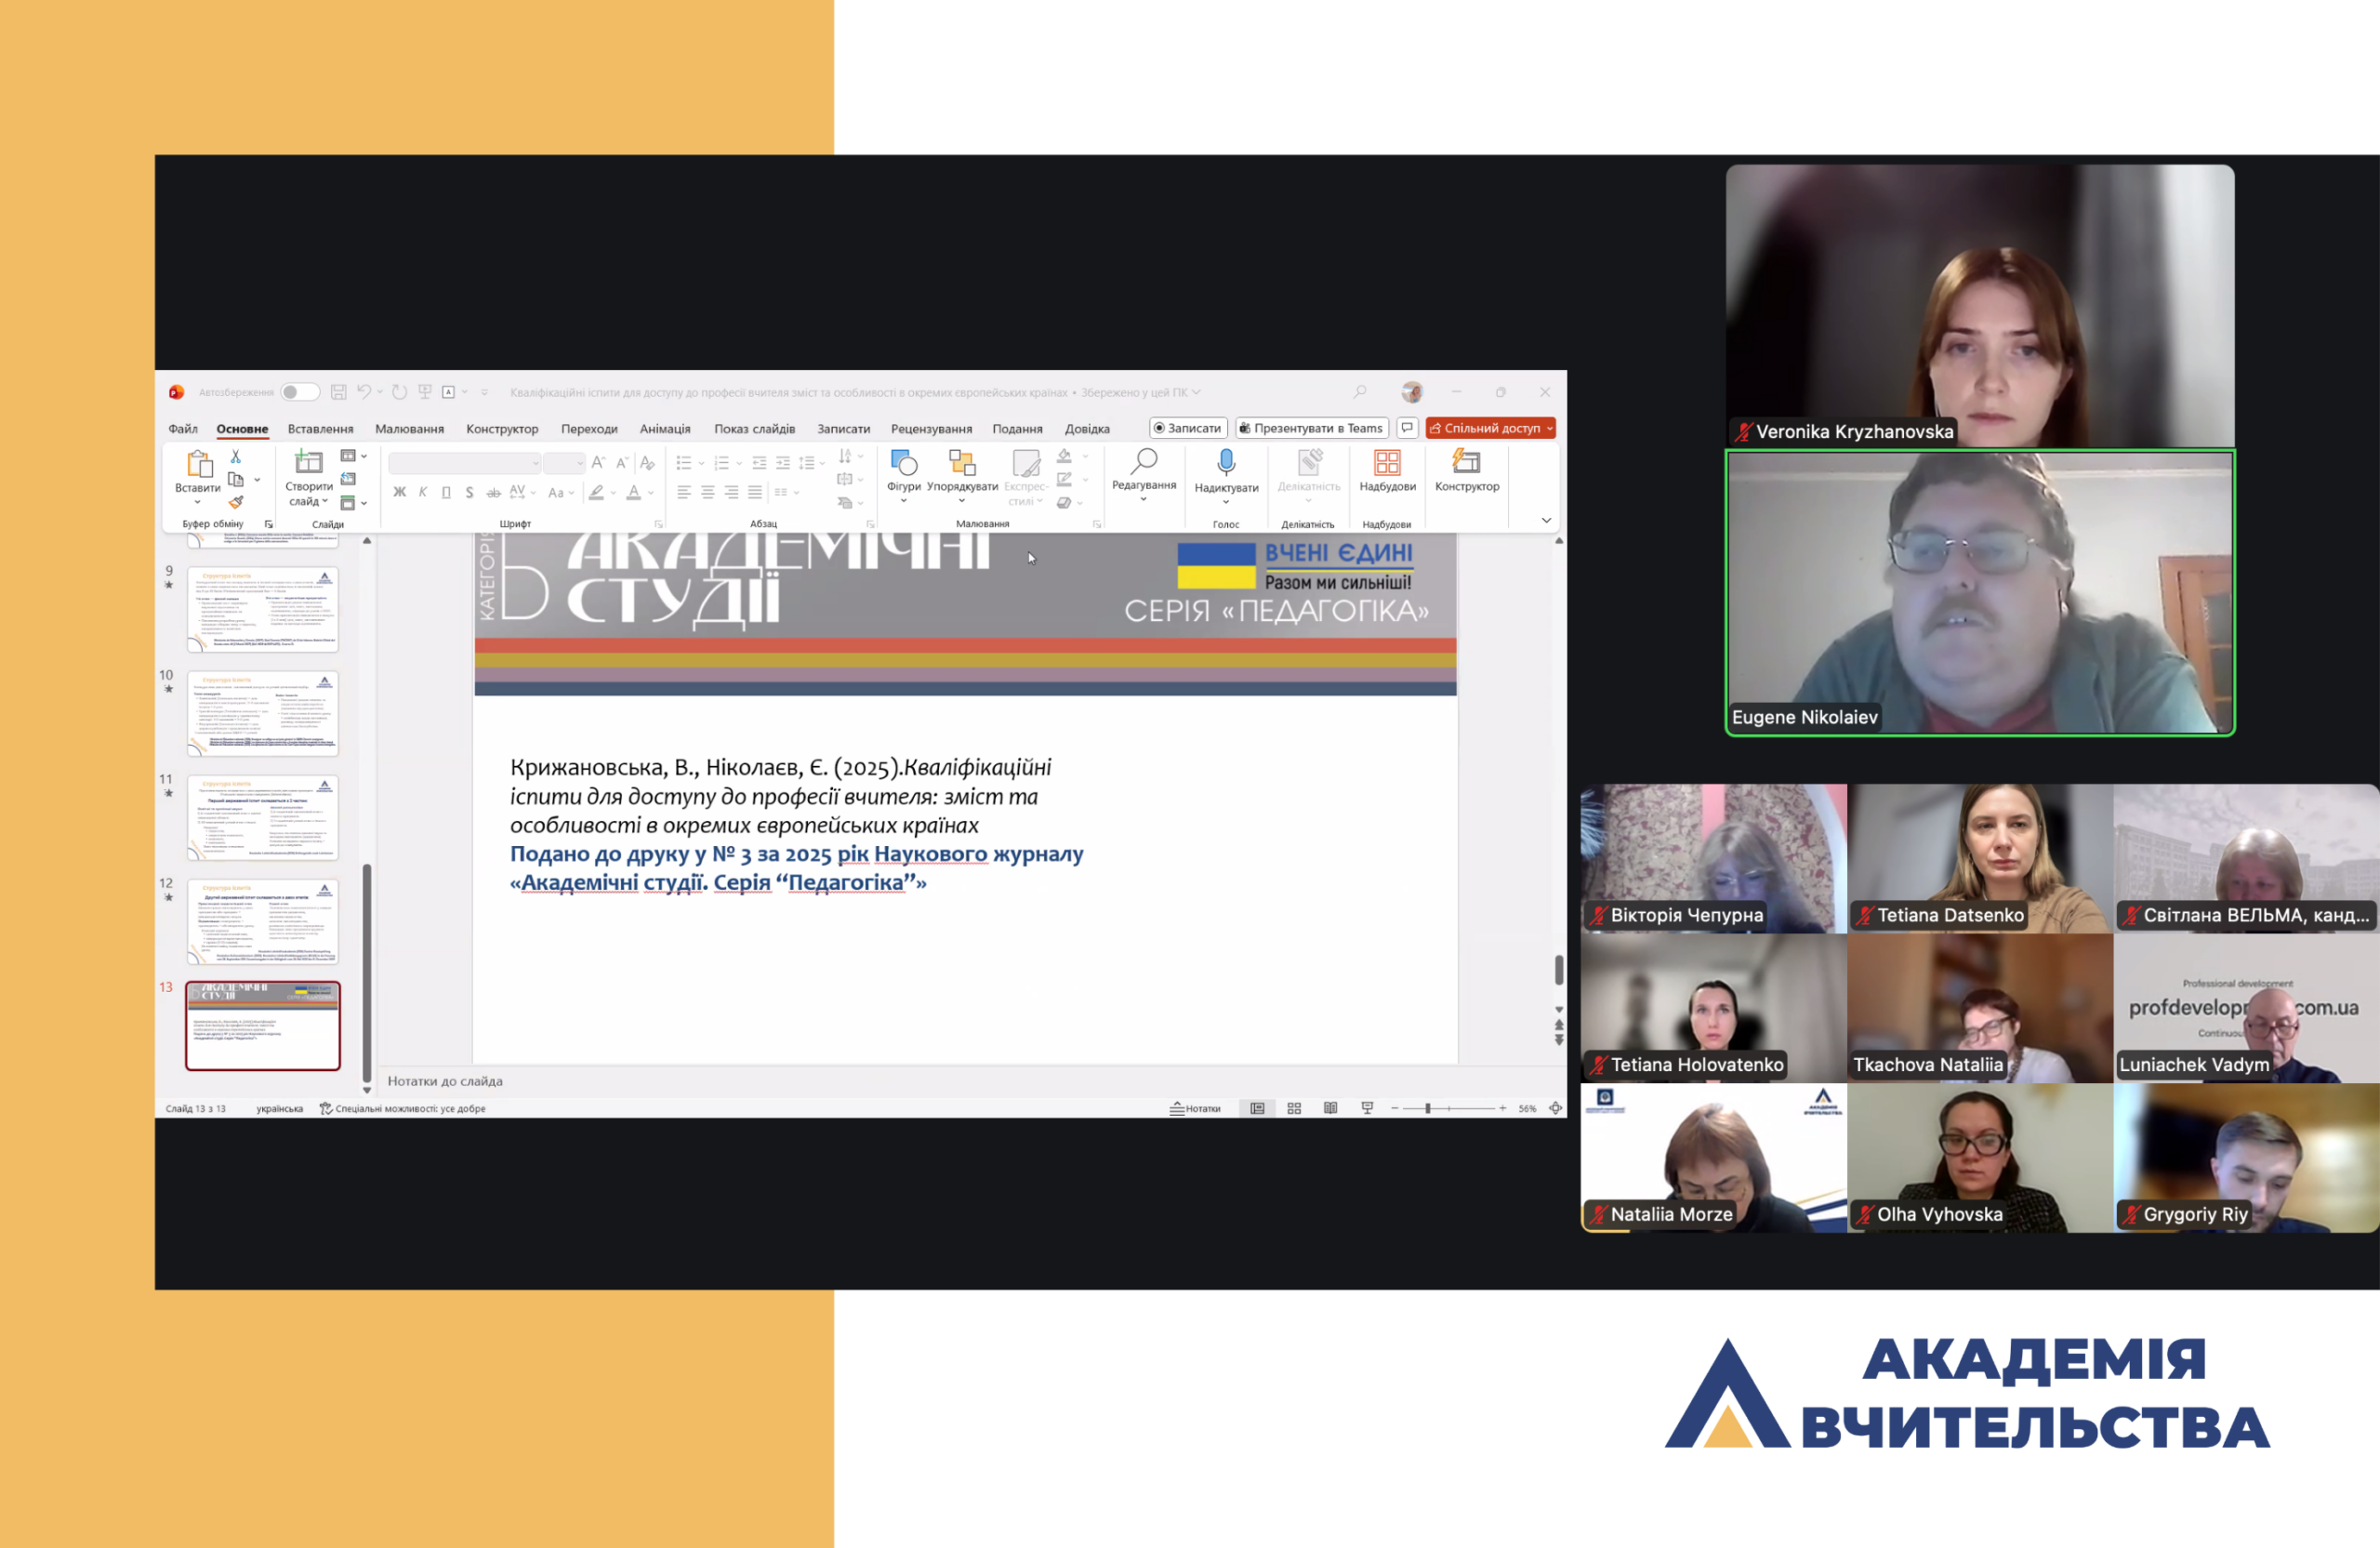Open the Вставлення ribbon tab
The image size is (2380, 1548).
(x=320, y=429)
